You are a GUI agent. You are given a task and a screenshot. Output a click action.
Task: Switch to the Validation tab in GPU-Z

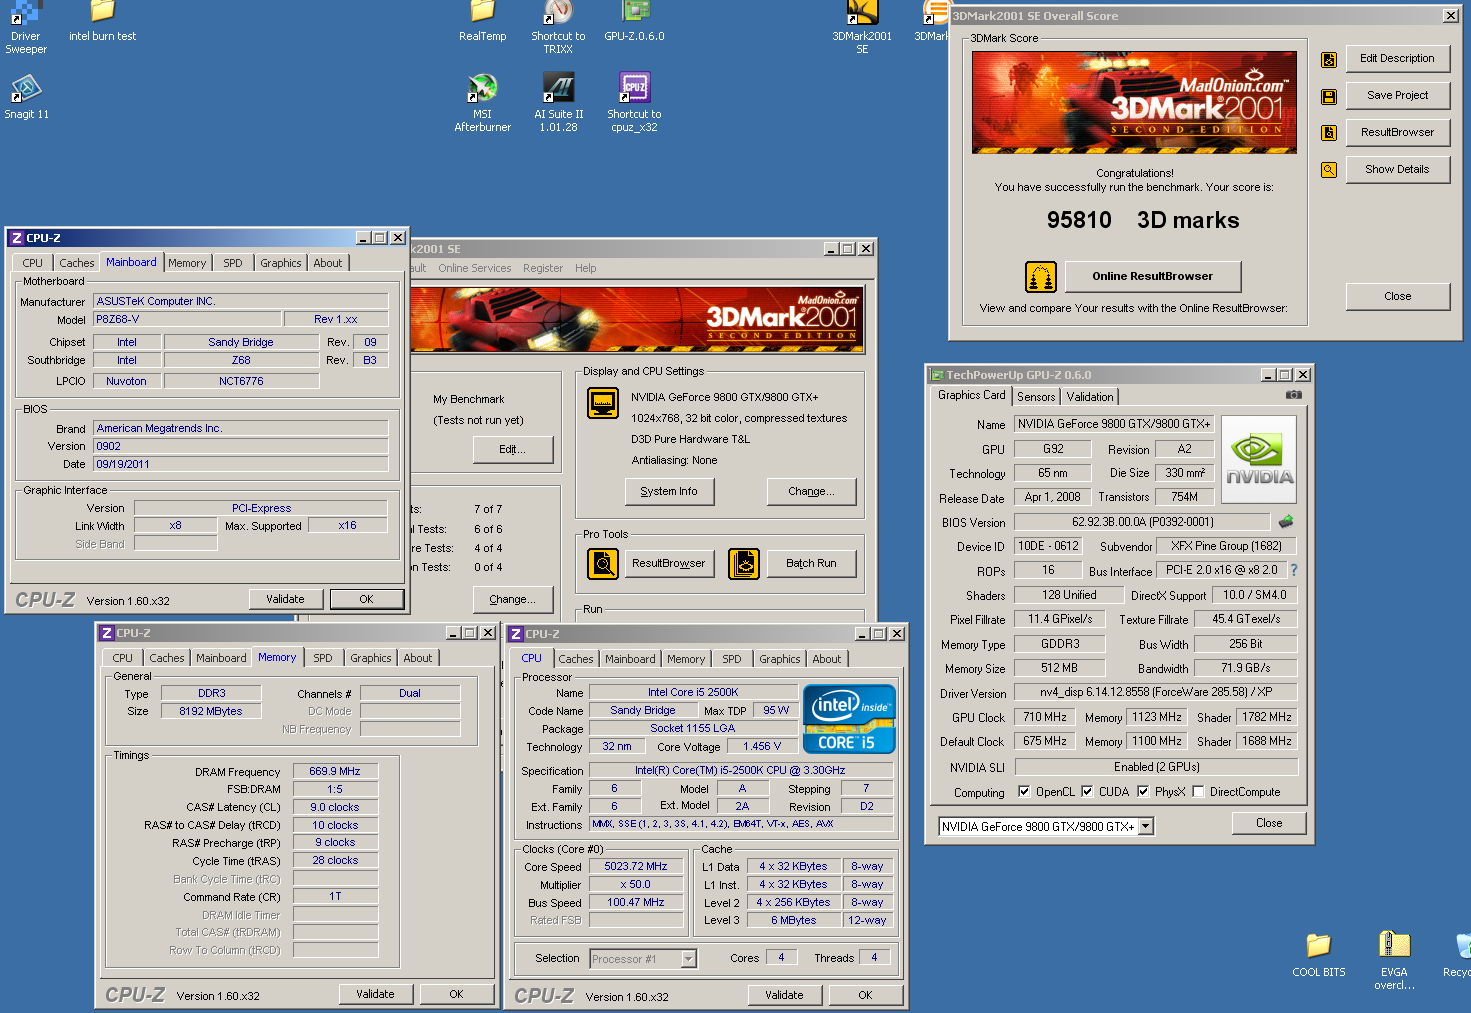pos(1090,397)
